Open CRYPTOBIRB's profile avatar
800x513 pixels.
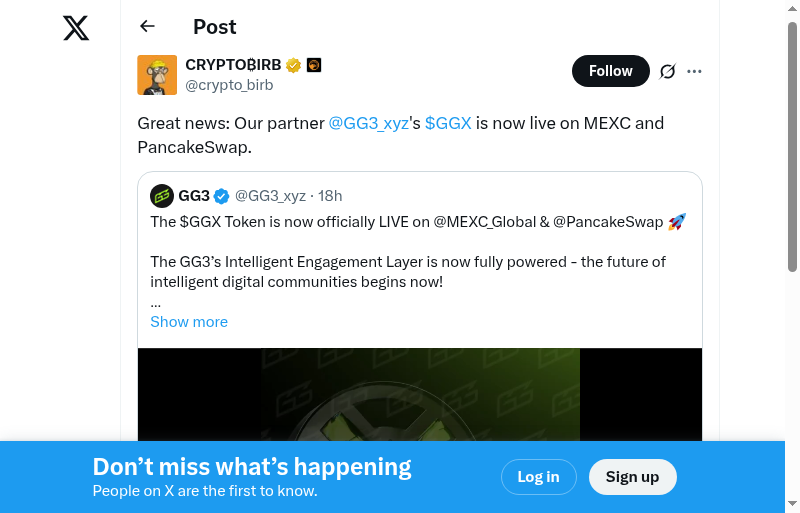coord(157,75)
